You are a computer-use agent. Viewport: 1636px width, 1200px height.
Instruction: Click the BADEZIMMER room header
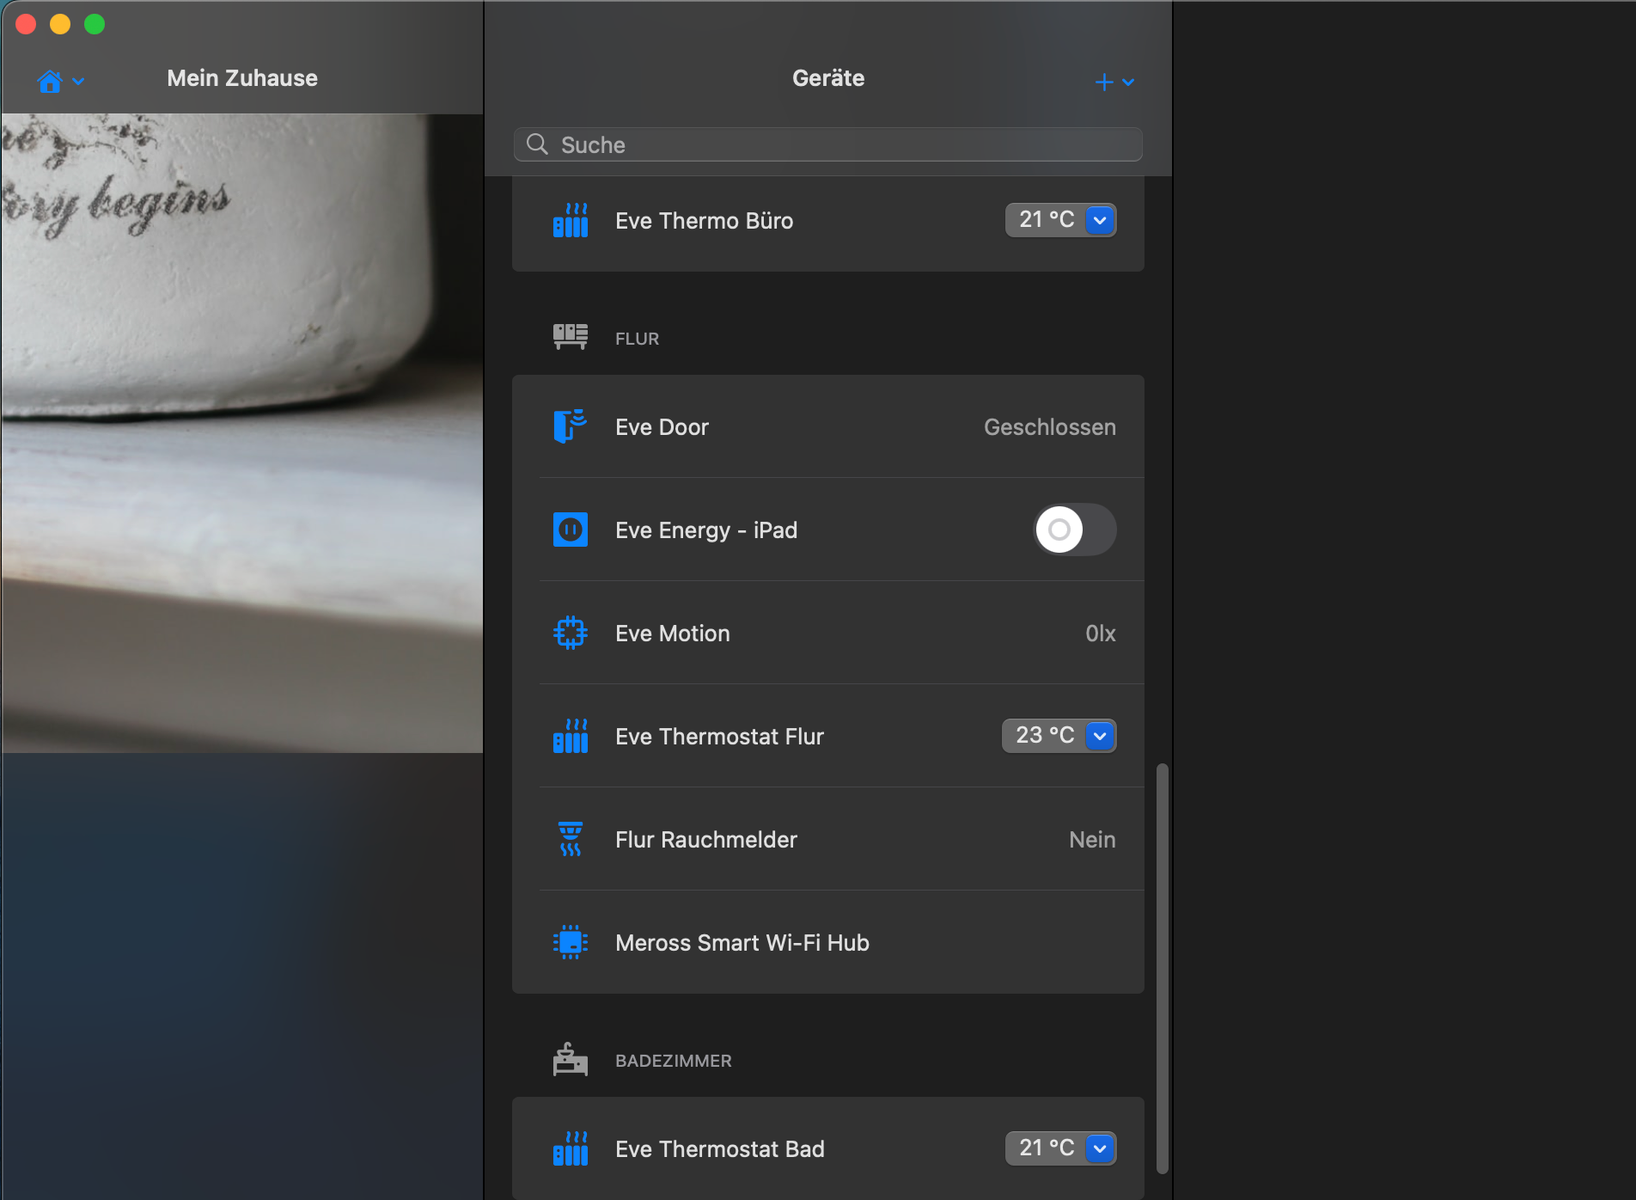tap(673, 1061)
